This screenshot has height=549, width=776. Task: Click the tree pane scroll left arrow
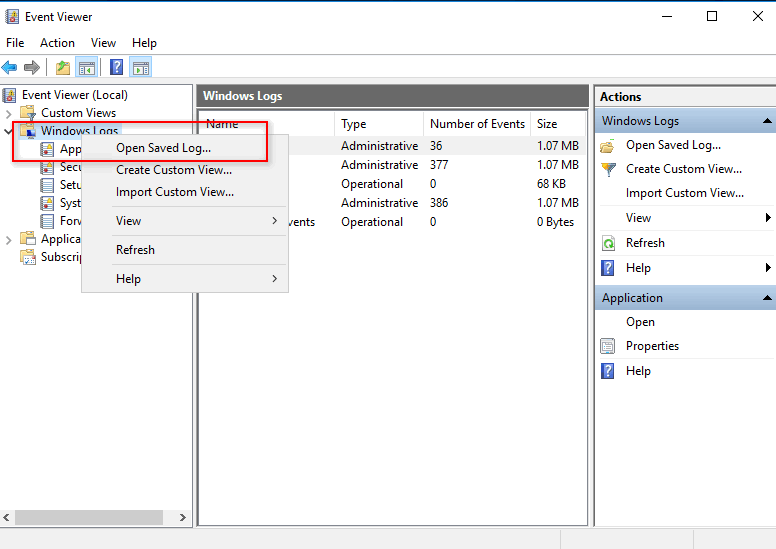tap(6, 517)
